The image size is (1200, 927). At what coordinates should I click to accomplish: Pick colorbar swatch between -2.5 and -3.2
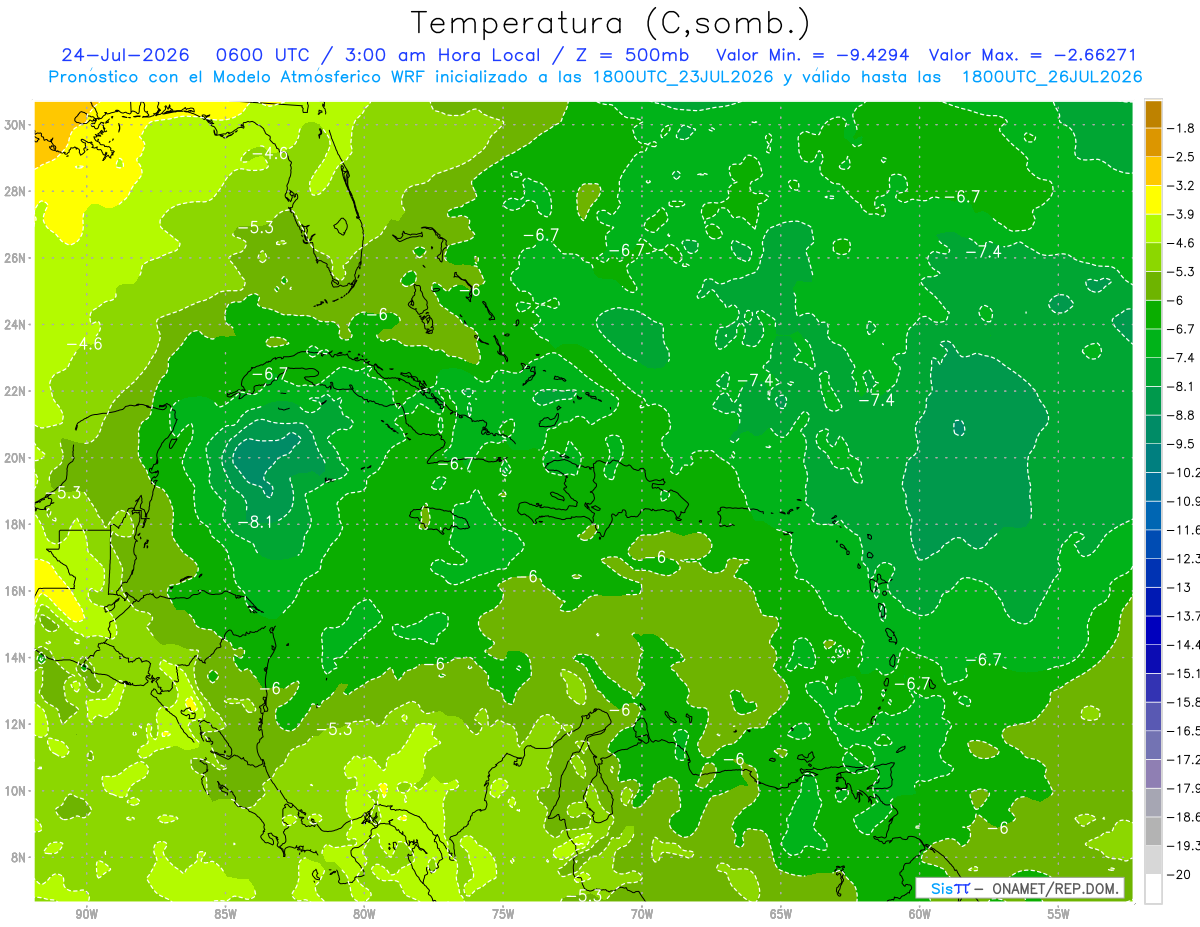pyautogui.click(x=1153, y=171)
